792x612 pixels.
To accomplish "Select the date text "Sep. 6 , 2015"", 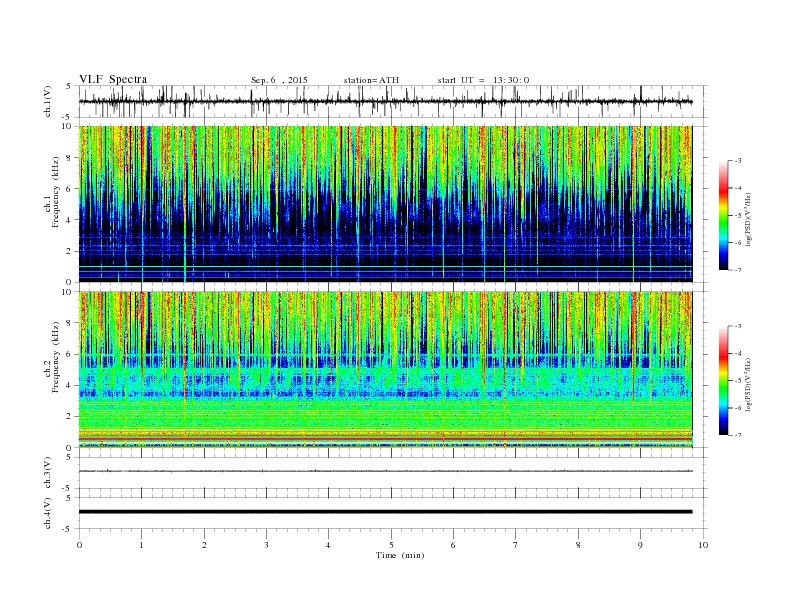I will pyautogui.click(x=279, y=80).
